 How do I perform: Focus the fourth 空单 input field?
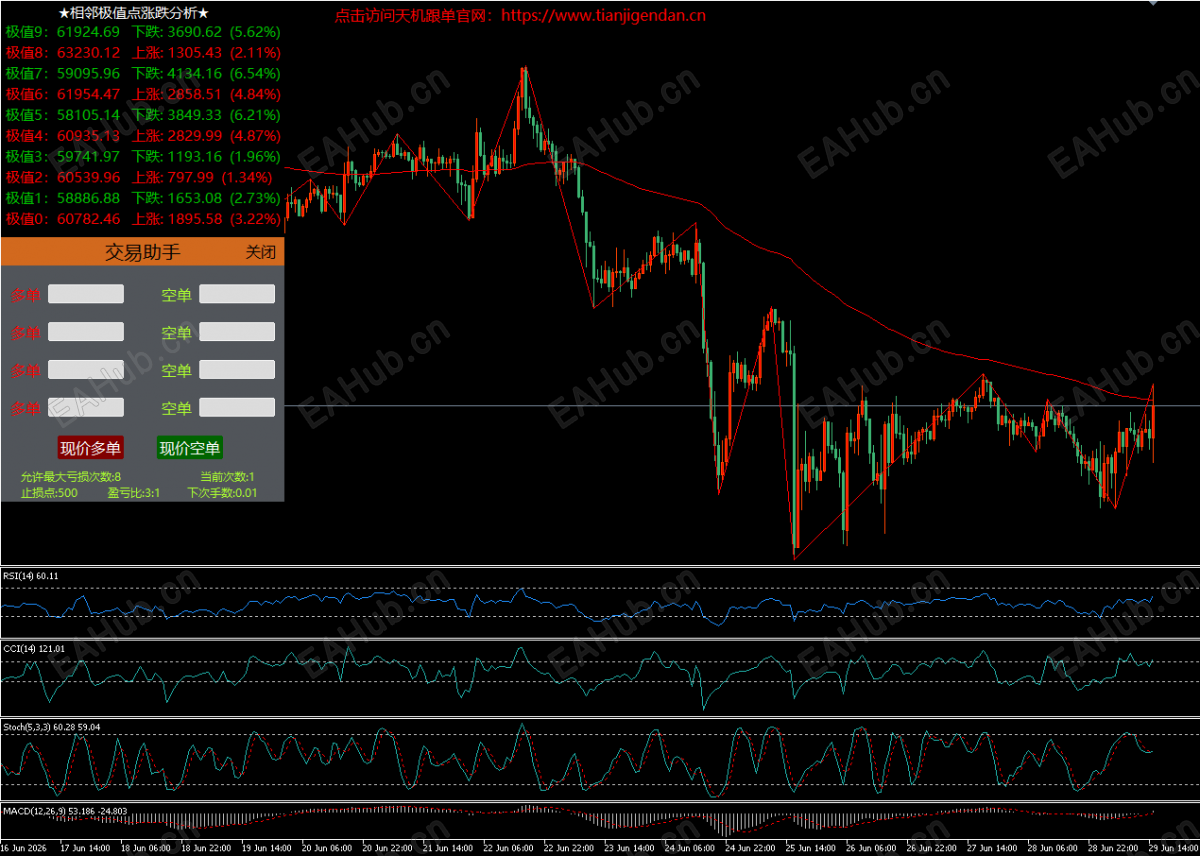point(237,407)
